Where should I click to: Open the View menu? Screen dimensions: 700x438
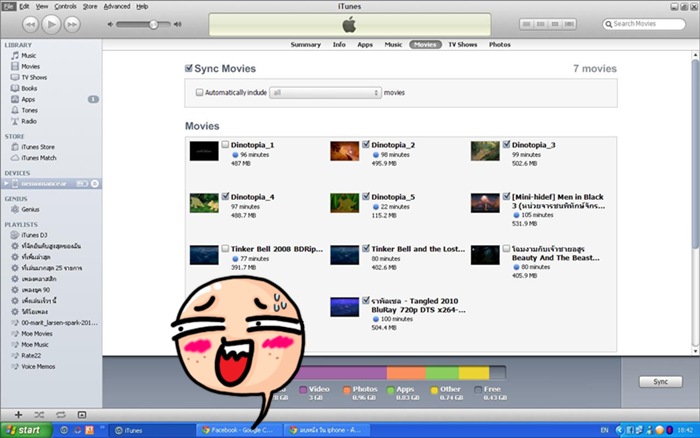42,6
